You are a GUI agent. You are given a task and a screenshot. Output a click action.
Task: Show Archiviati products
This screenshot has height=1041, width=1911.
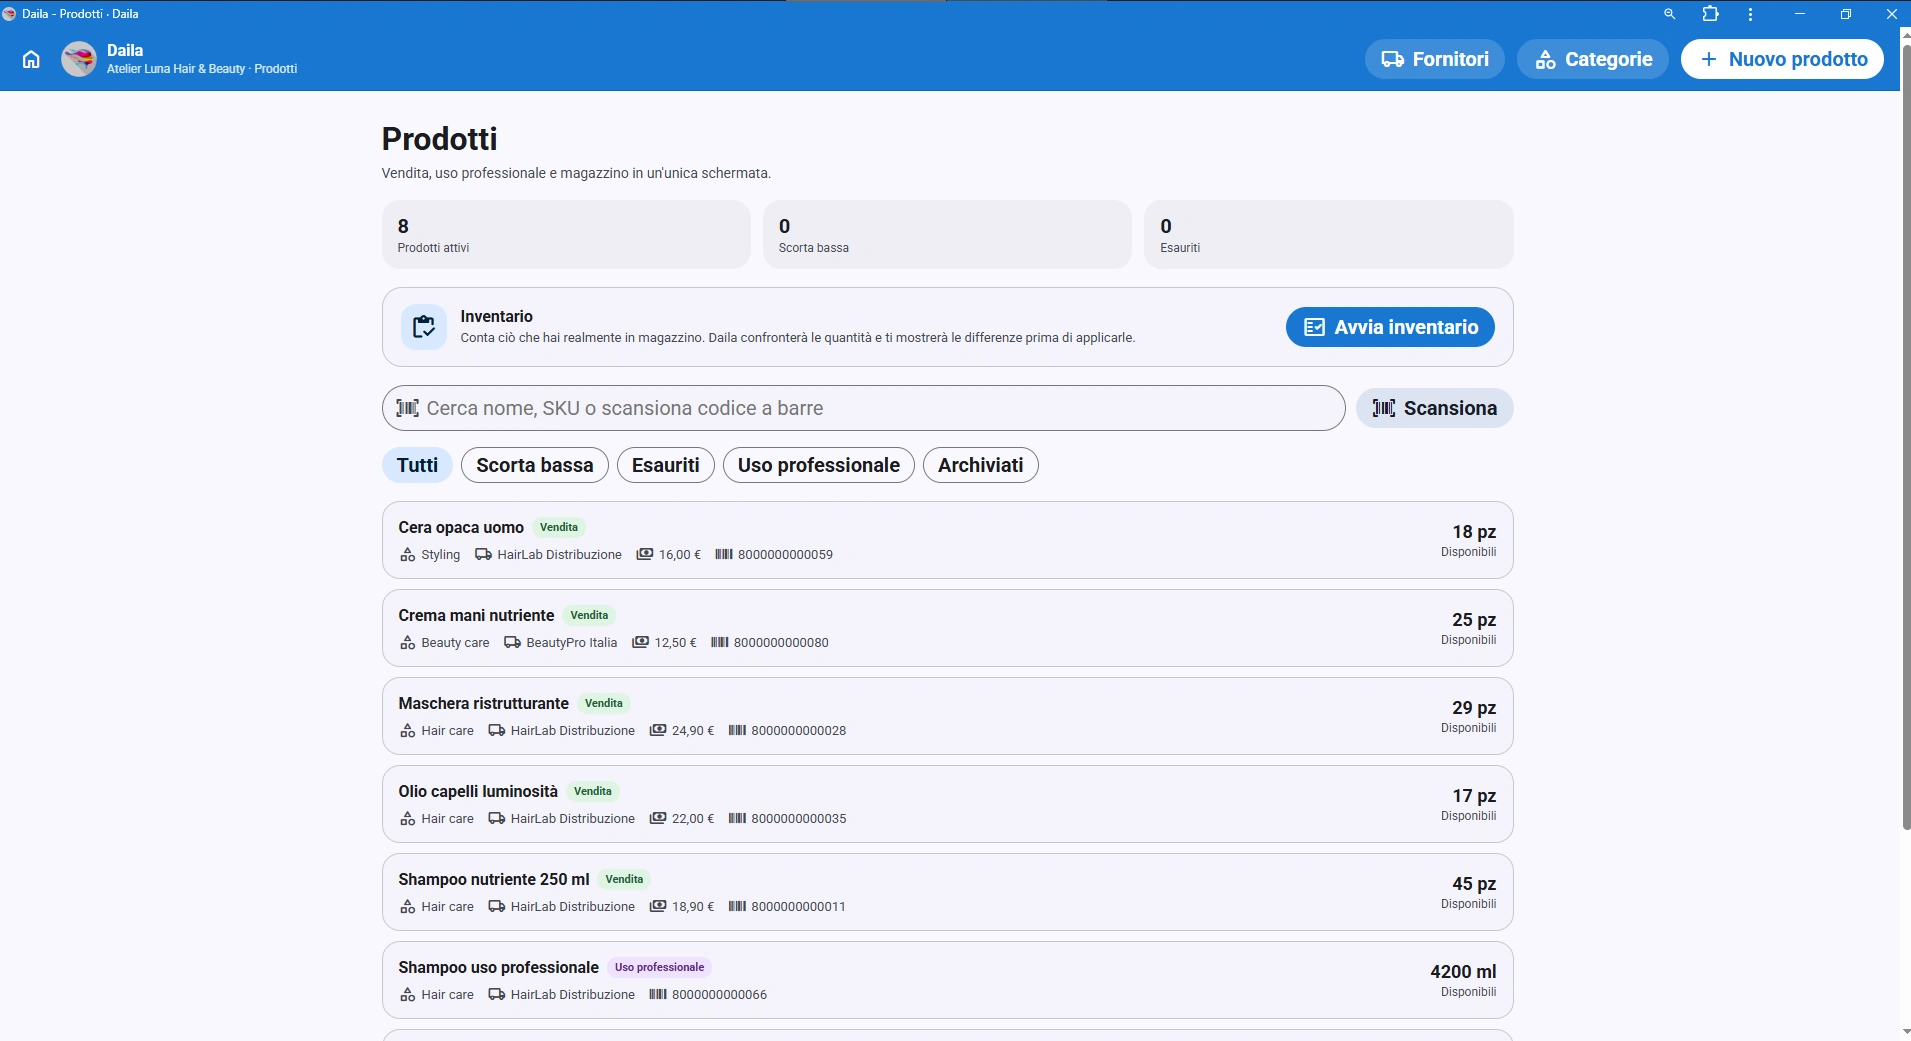[x=981, y=465]
